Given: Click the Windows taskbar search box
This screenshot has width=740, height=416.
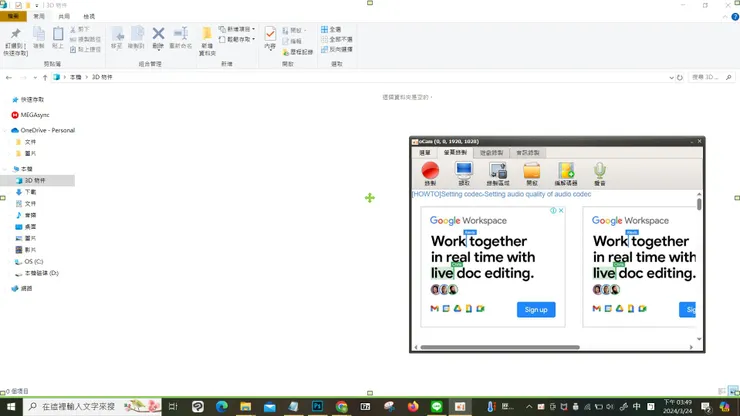Looking at the screenshot, I should coord(92,407).
